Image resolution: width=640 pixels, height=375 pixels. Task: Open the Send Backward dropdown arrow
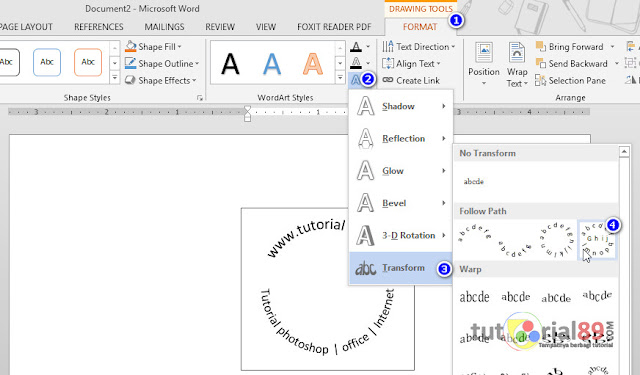pos(616,64)
